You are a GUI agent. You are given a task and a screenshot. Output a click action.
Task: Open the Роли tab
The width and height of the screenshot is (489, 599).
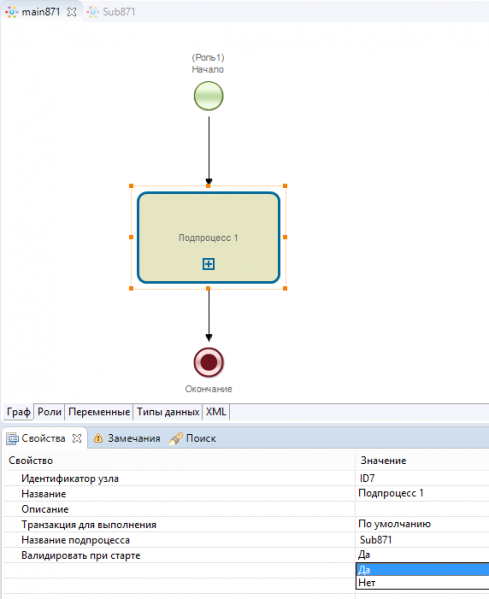point(49,412)
